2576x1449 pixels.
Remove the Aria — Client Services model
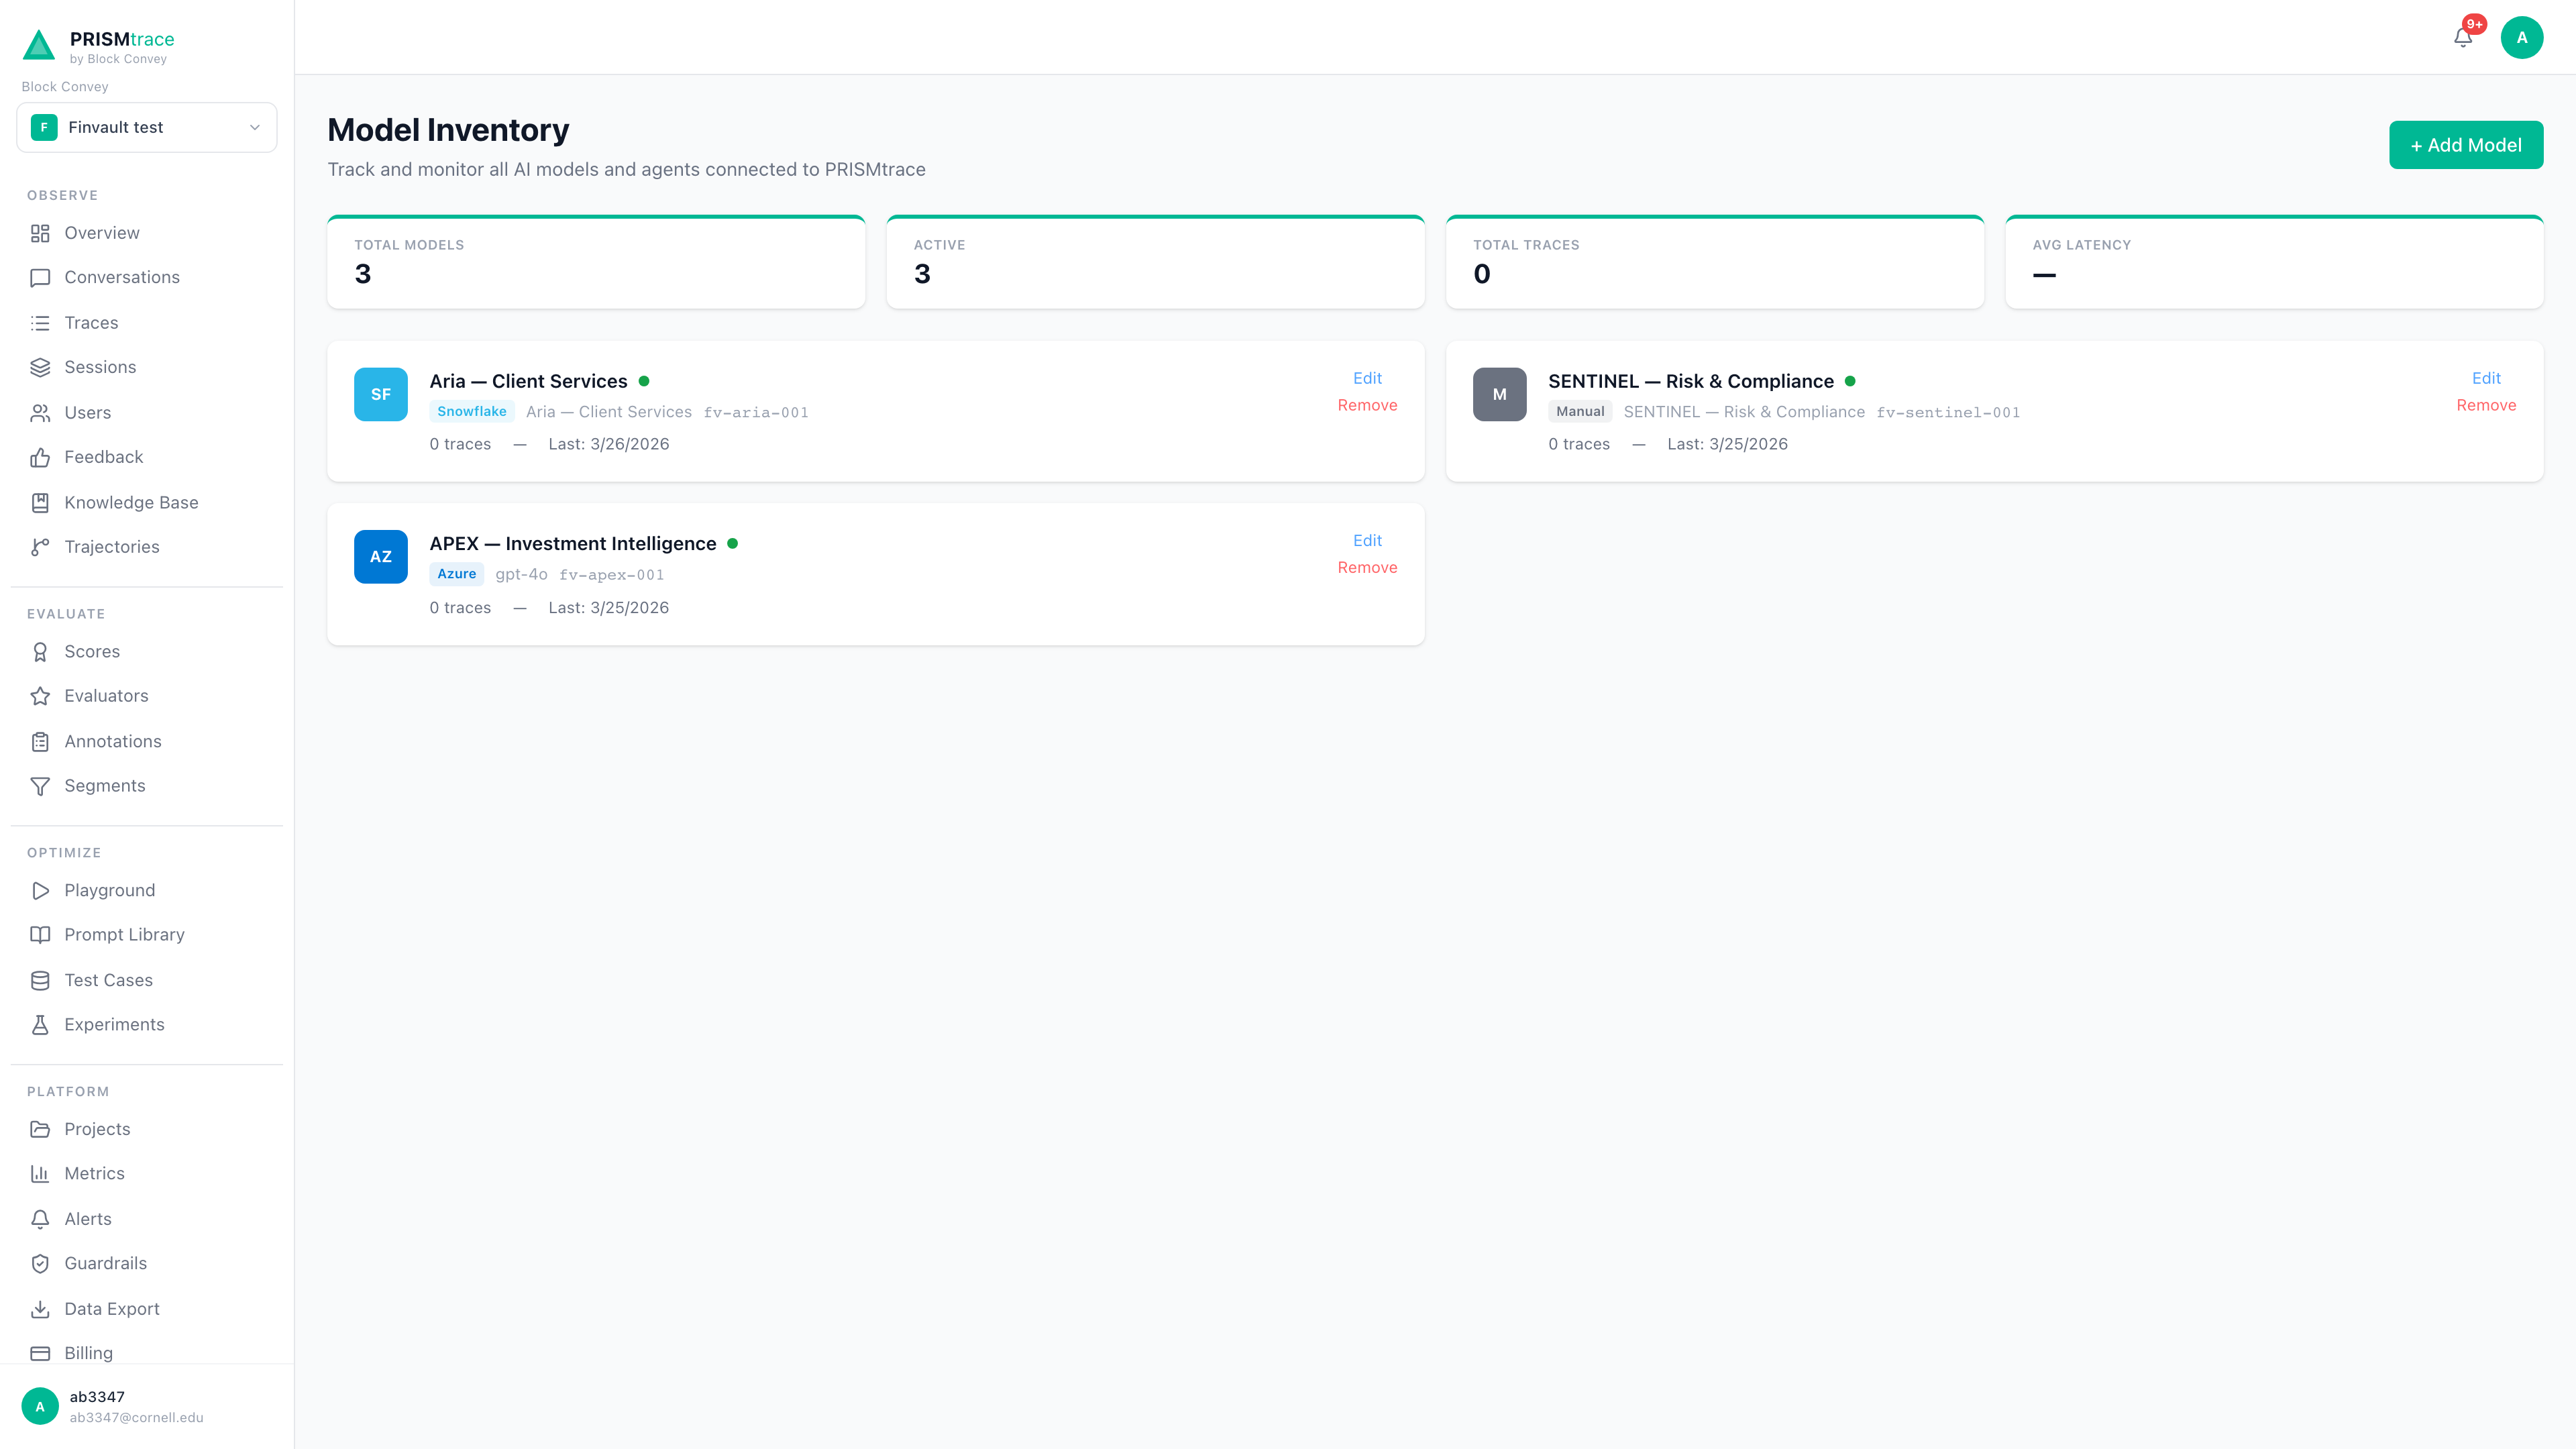click(x=1367, y=405)
